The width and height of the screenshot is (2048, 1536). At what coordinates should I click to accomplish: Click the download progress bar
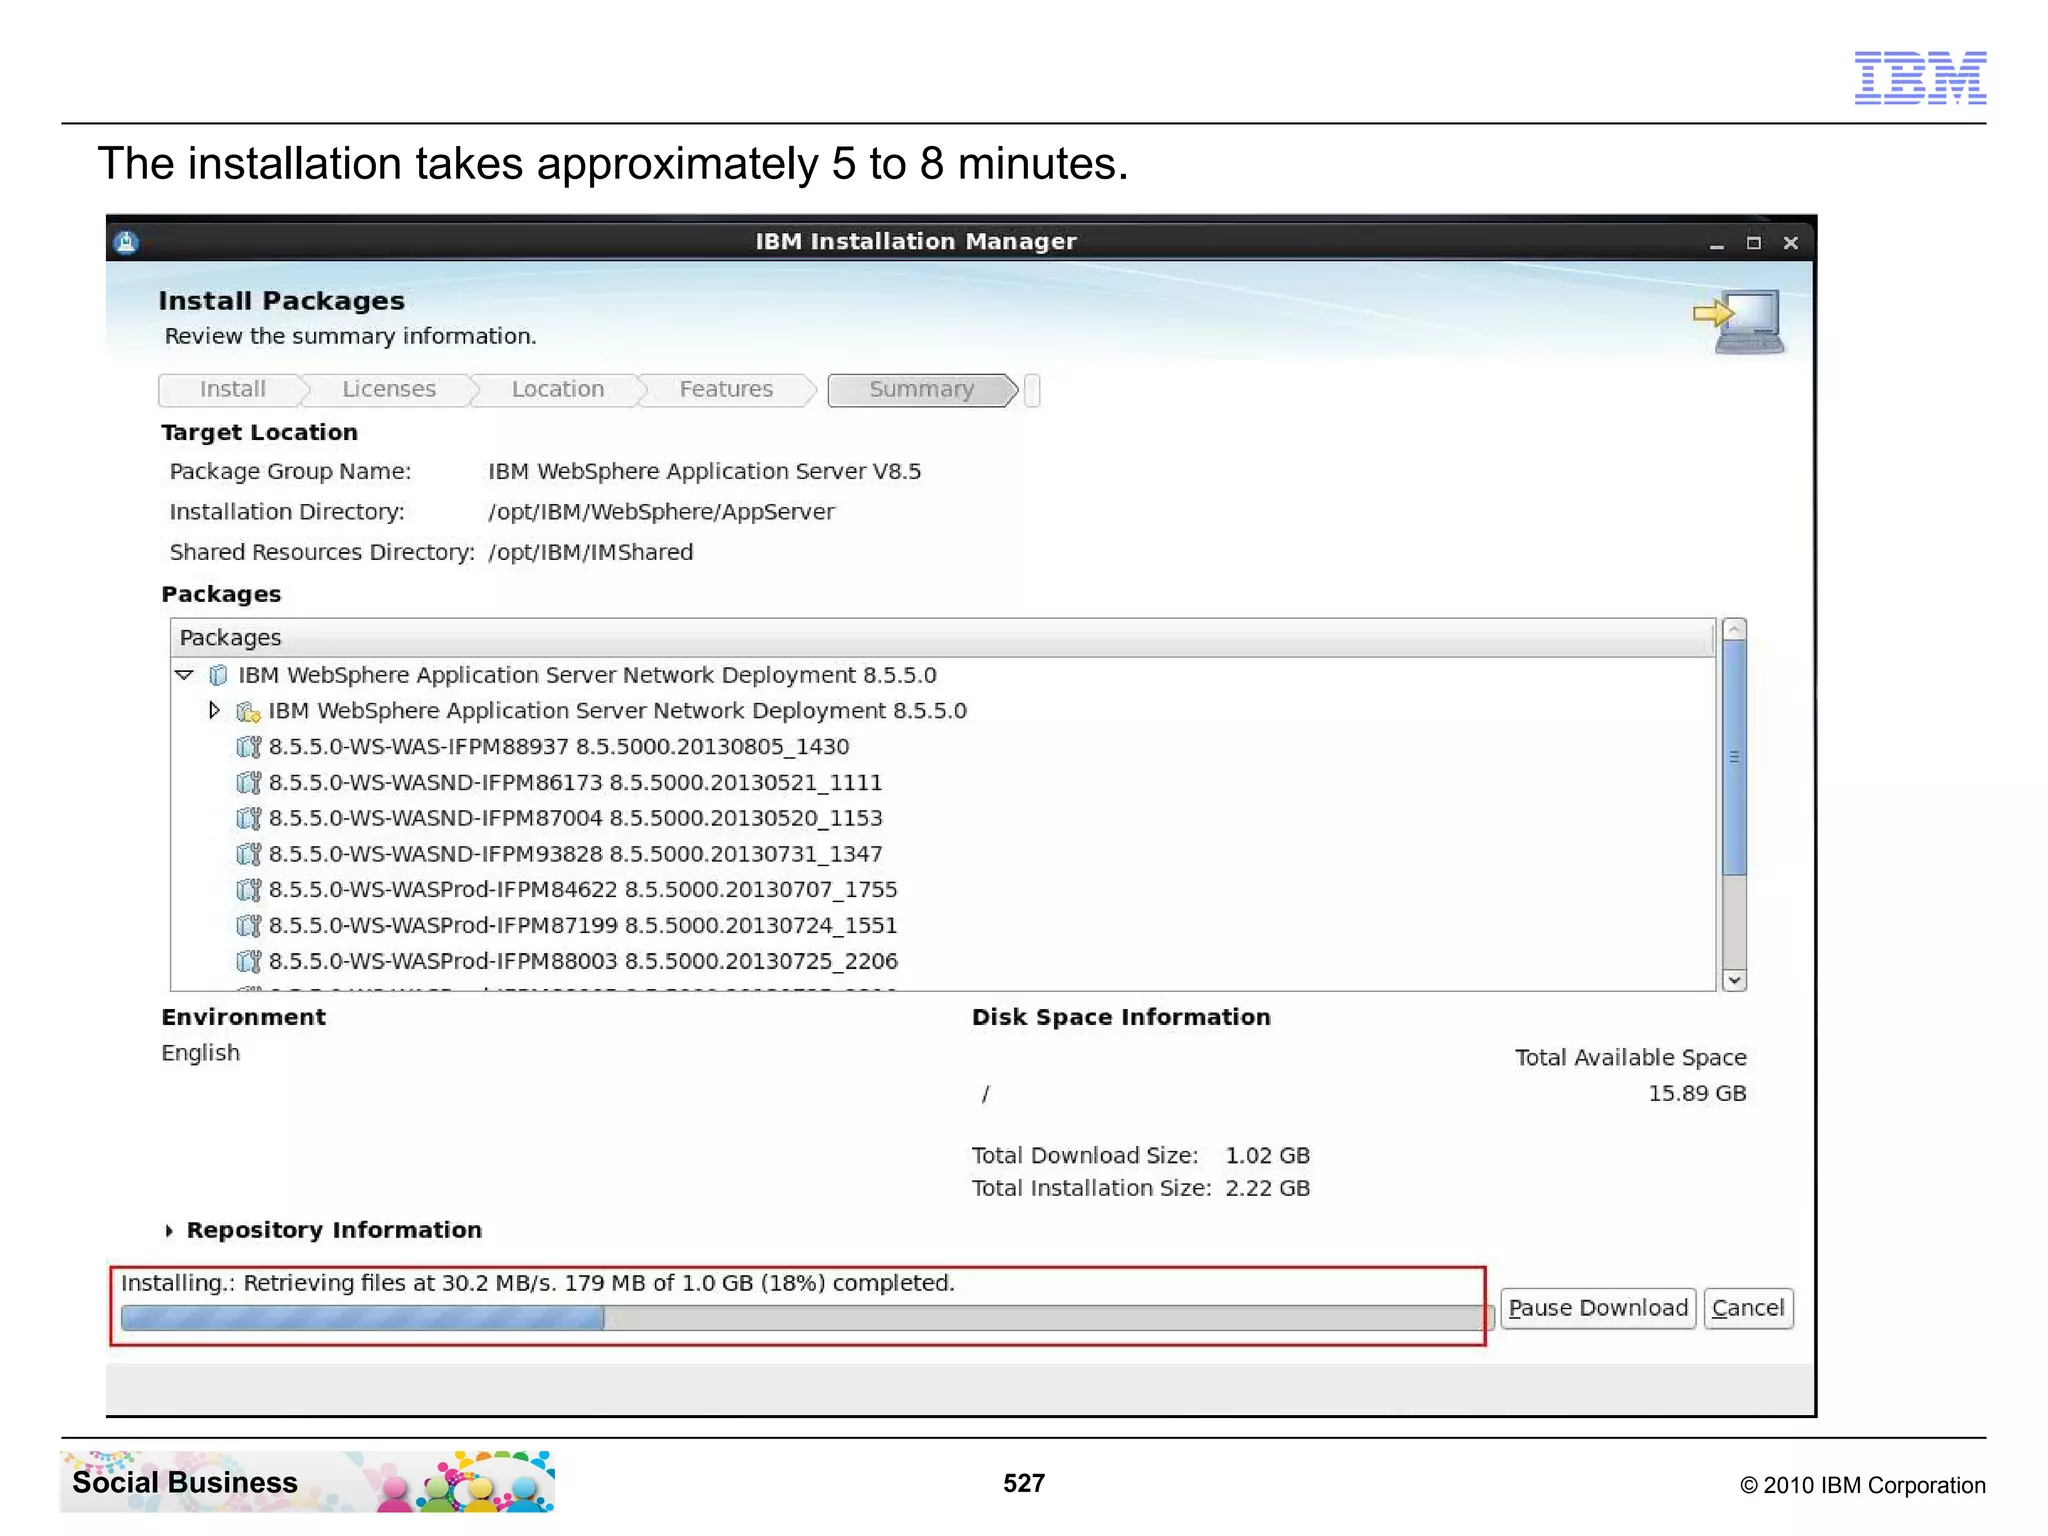[x=806, y=1318]
